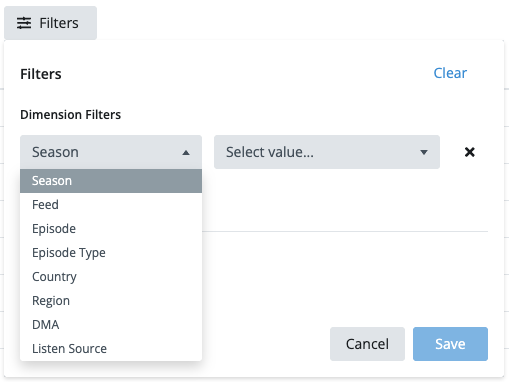Screen dimensions: 509x382
Task: Save the filter settings
Action: click(450, 344)
